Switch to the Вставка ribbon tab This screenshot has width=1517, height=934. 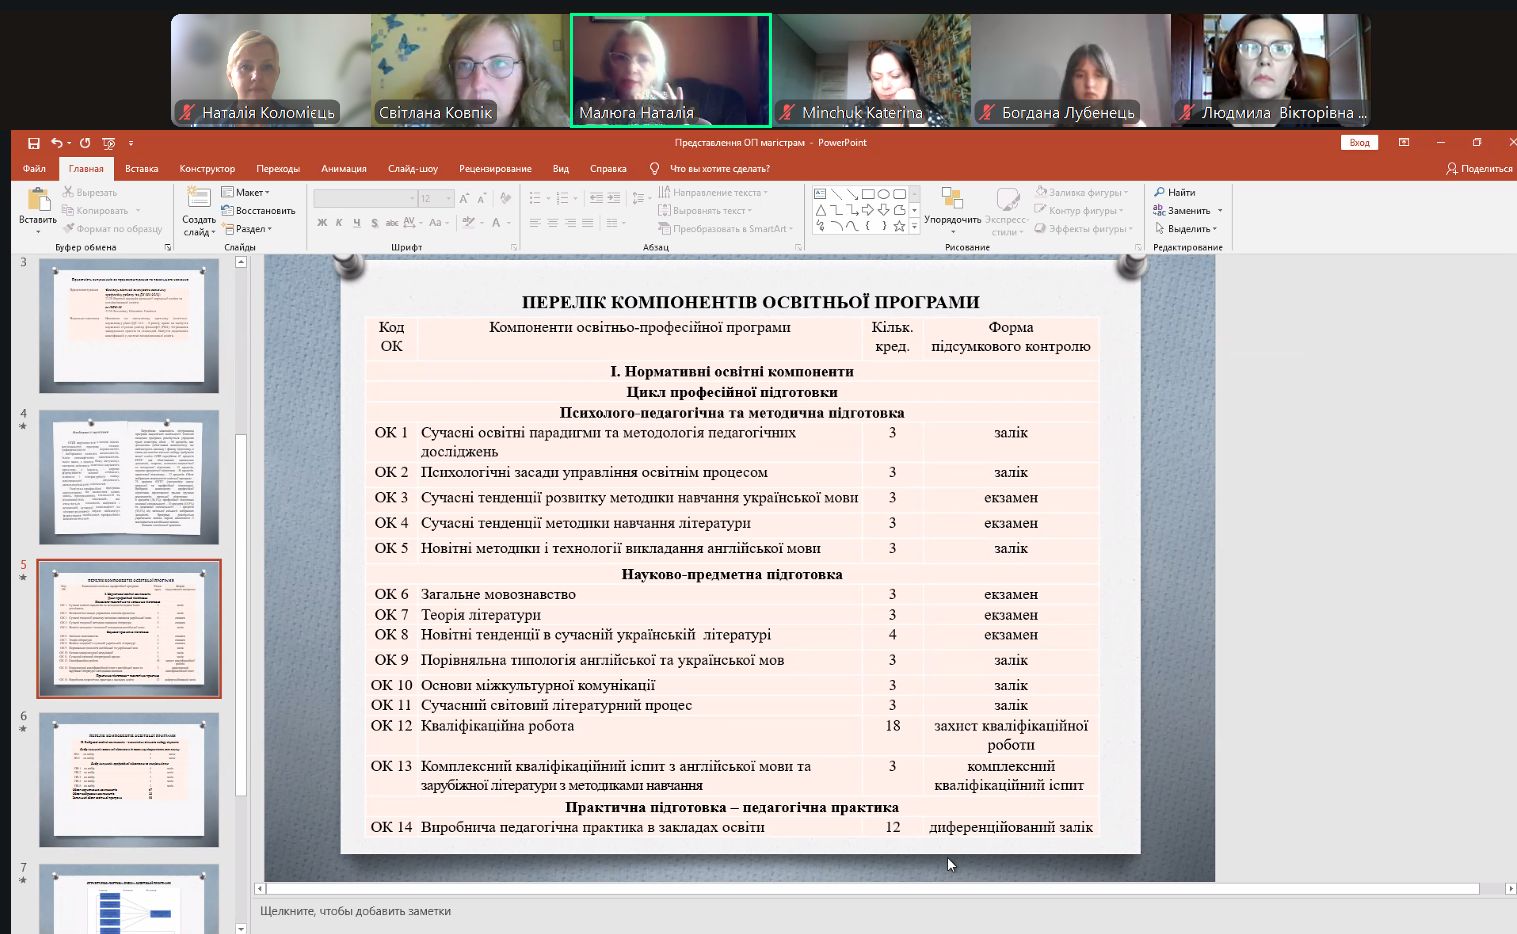point(141,169)
